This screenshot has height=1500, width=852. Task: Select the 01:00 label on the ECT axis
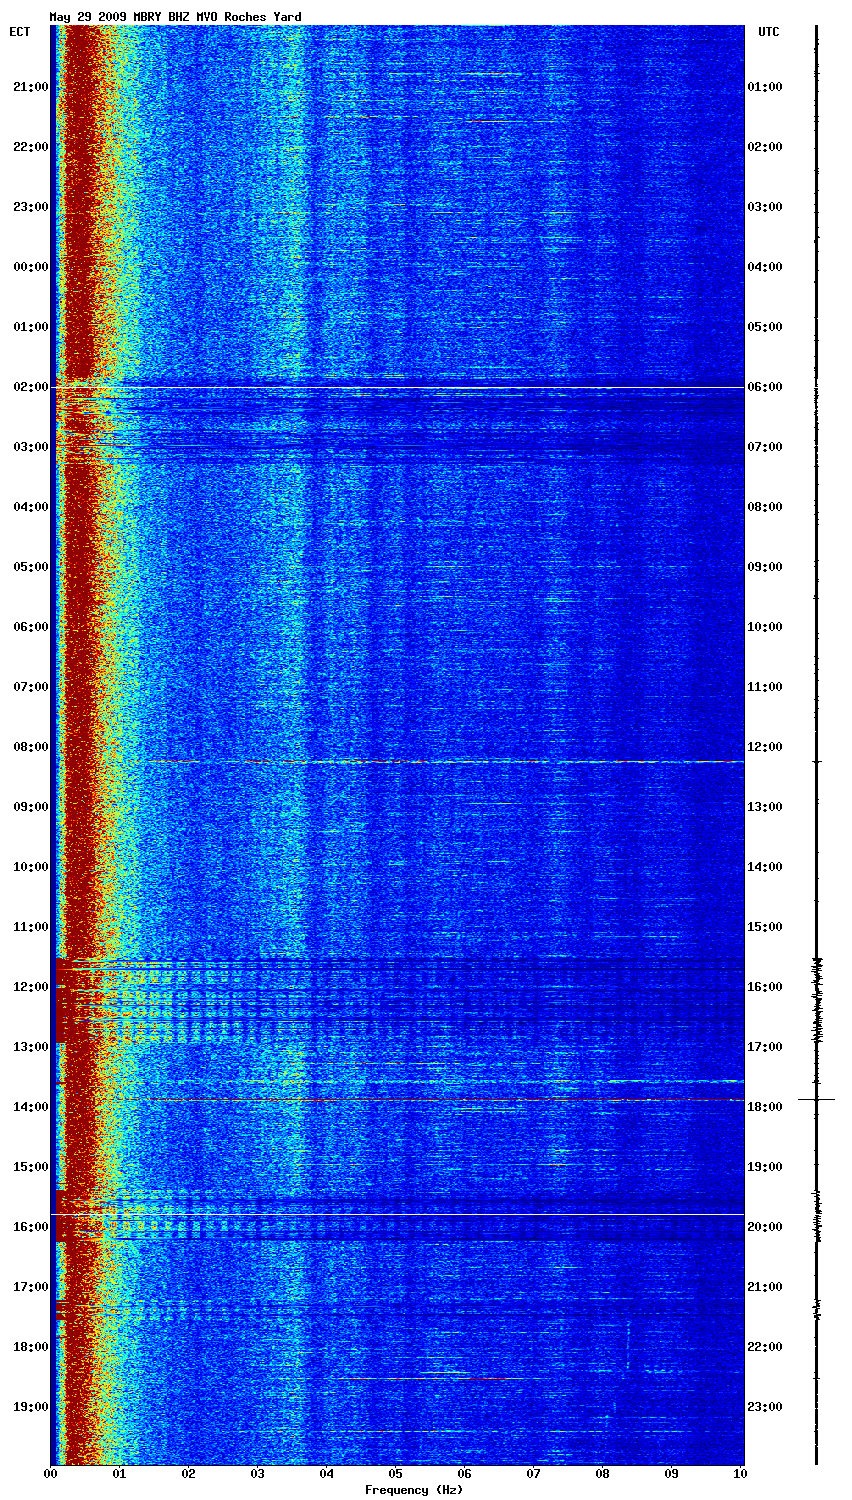pos(29,327)
